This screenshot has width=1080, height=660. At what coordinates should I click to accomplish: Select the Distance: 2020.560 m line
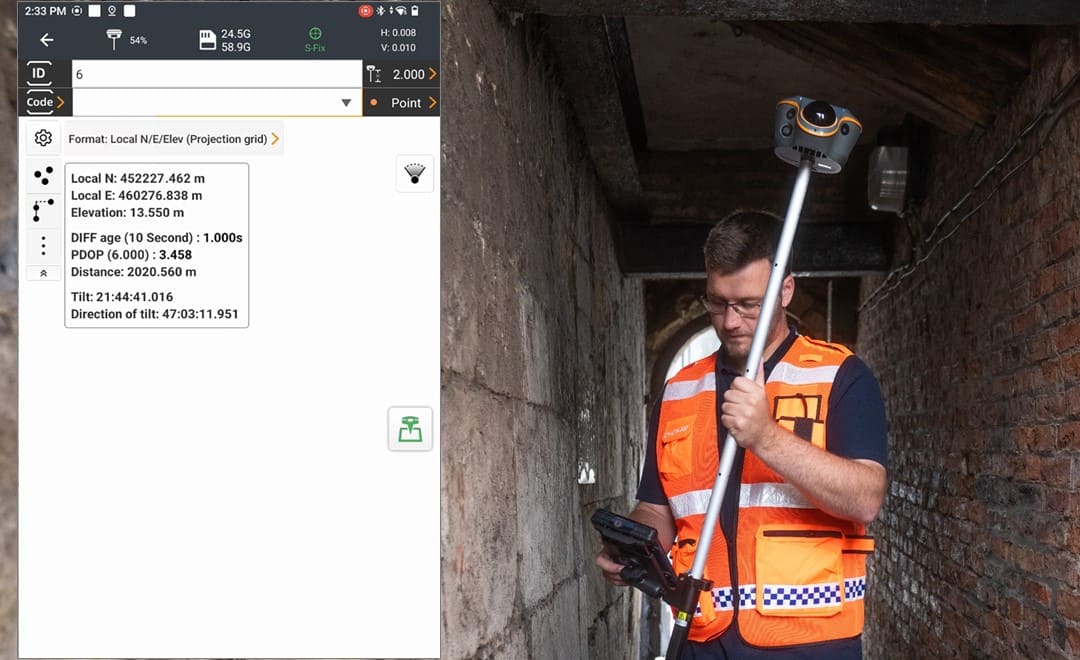[134, 272]
